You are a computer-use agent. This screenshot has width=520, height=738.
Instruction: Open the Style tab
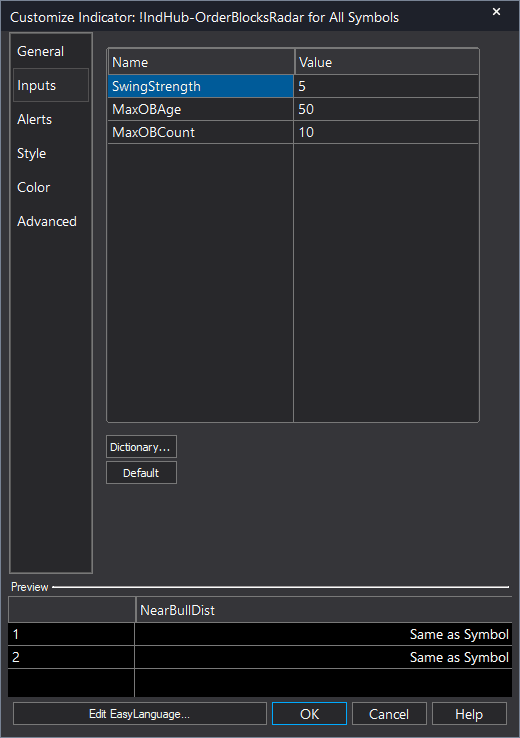click(x=51, y=153)
